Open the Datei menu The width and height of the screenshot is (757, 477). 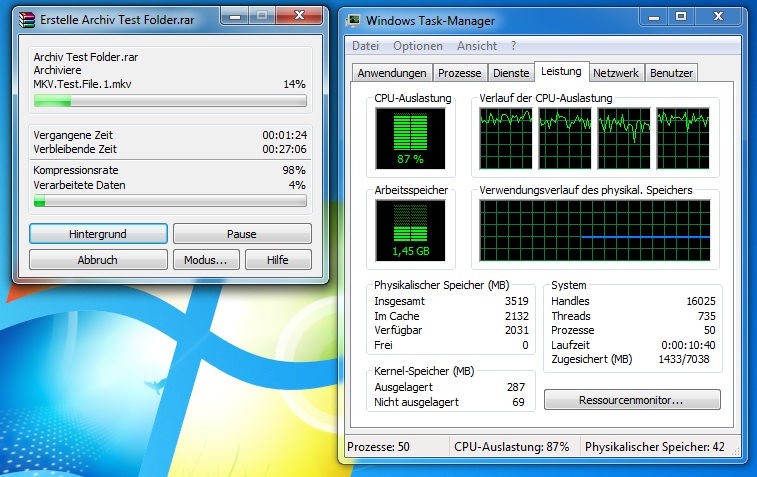365,46
